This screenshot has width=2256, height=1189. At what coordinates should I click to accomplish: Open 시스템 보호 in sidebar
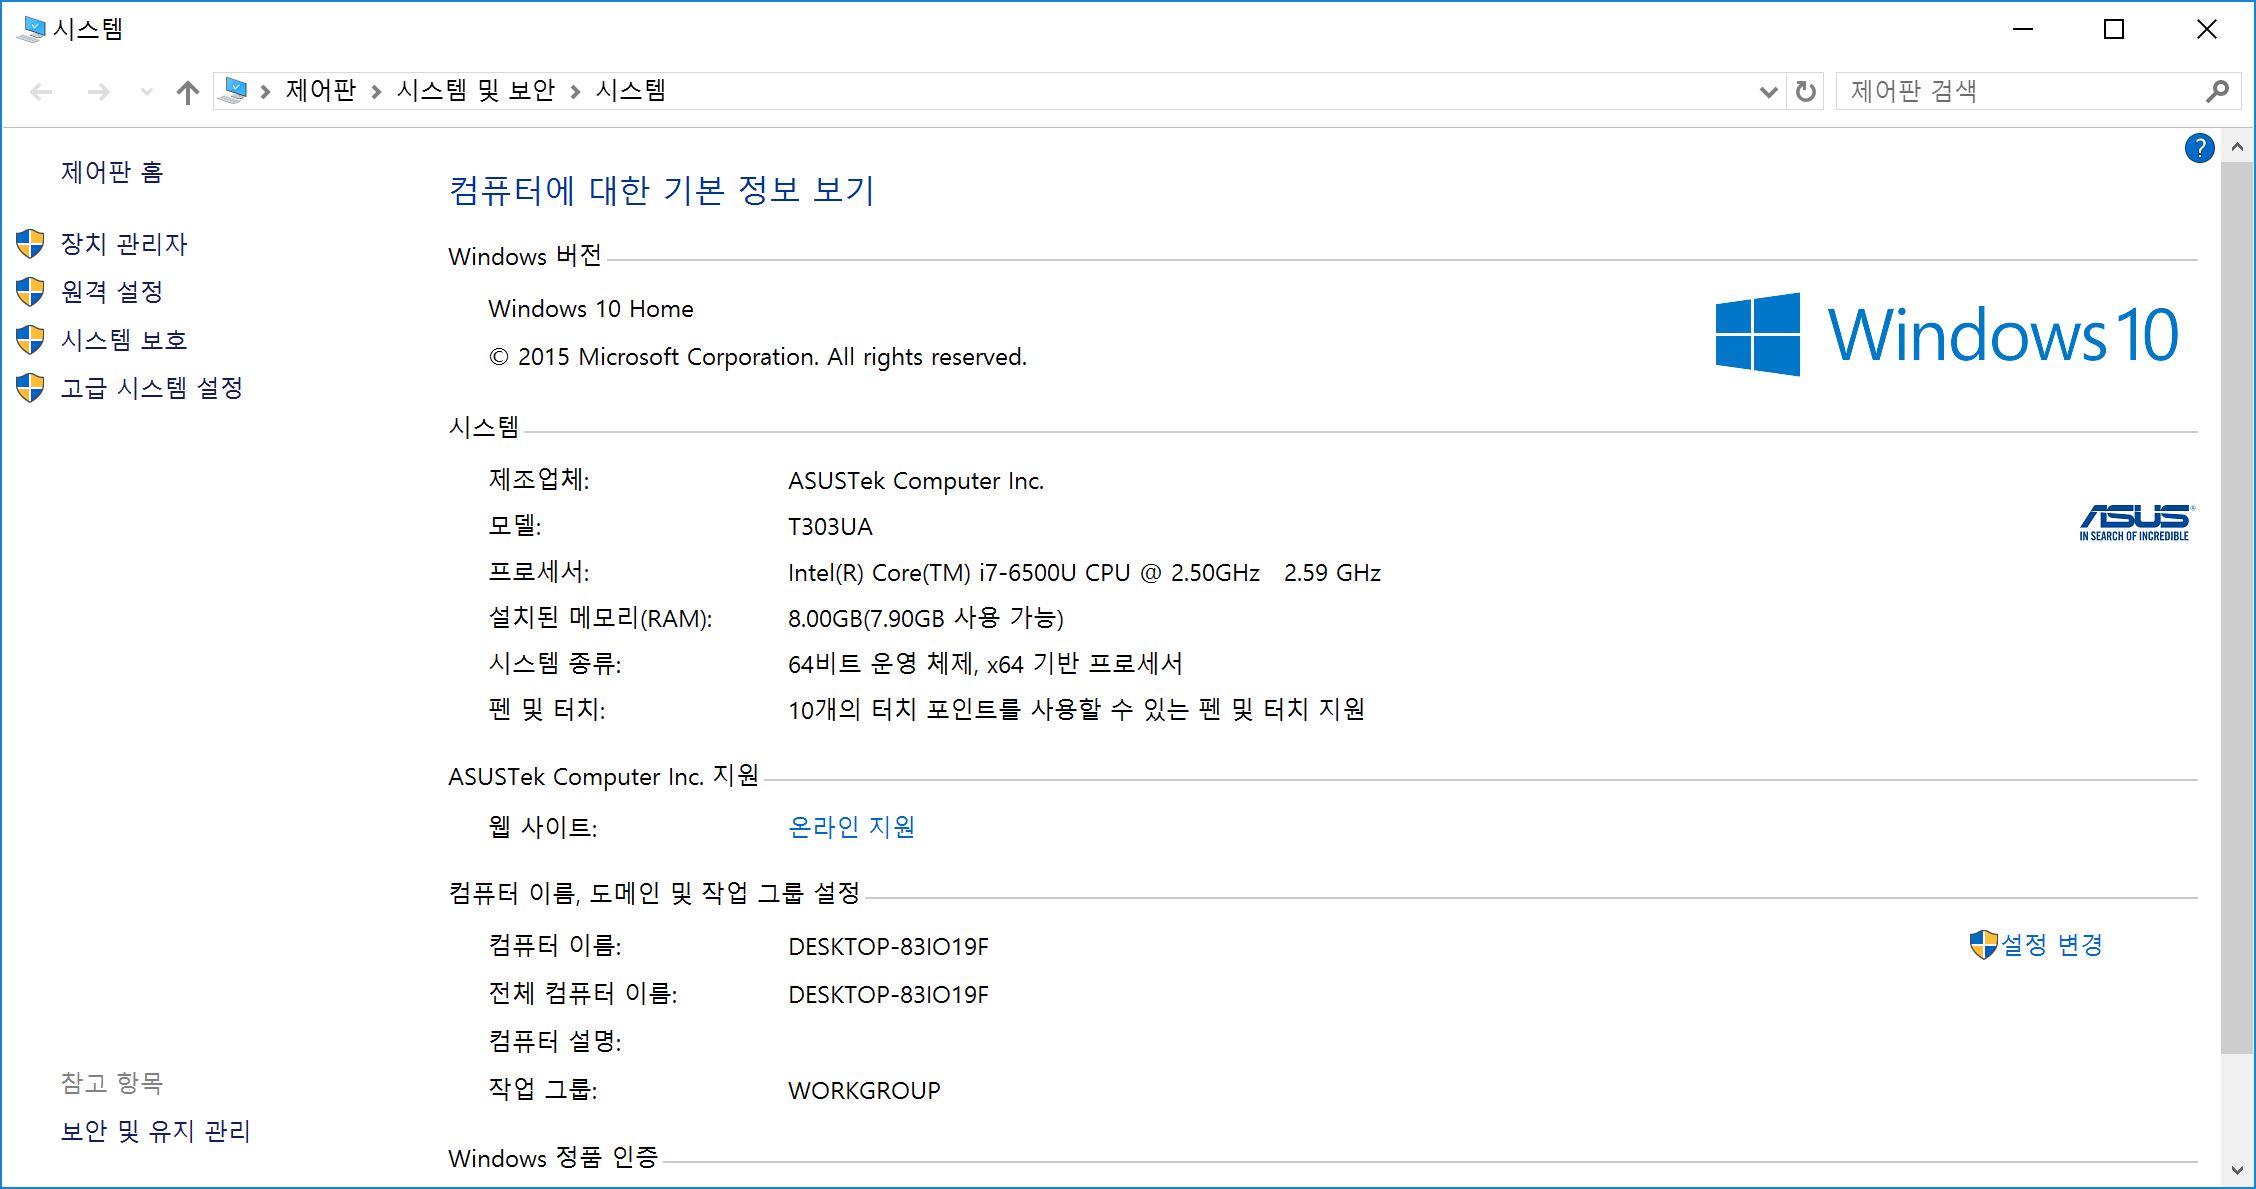(x=124, y=340)
